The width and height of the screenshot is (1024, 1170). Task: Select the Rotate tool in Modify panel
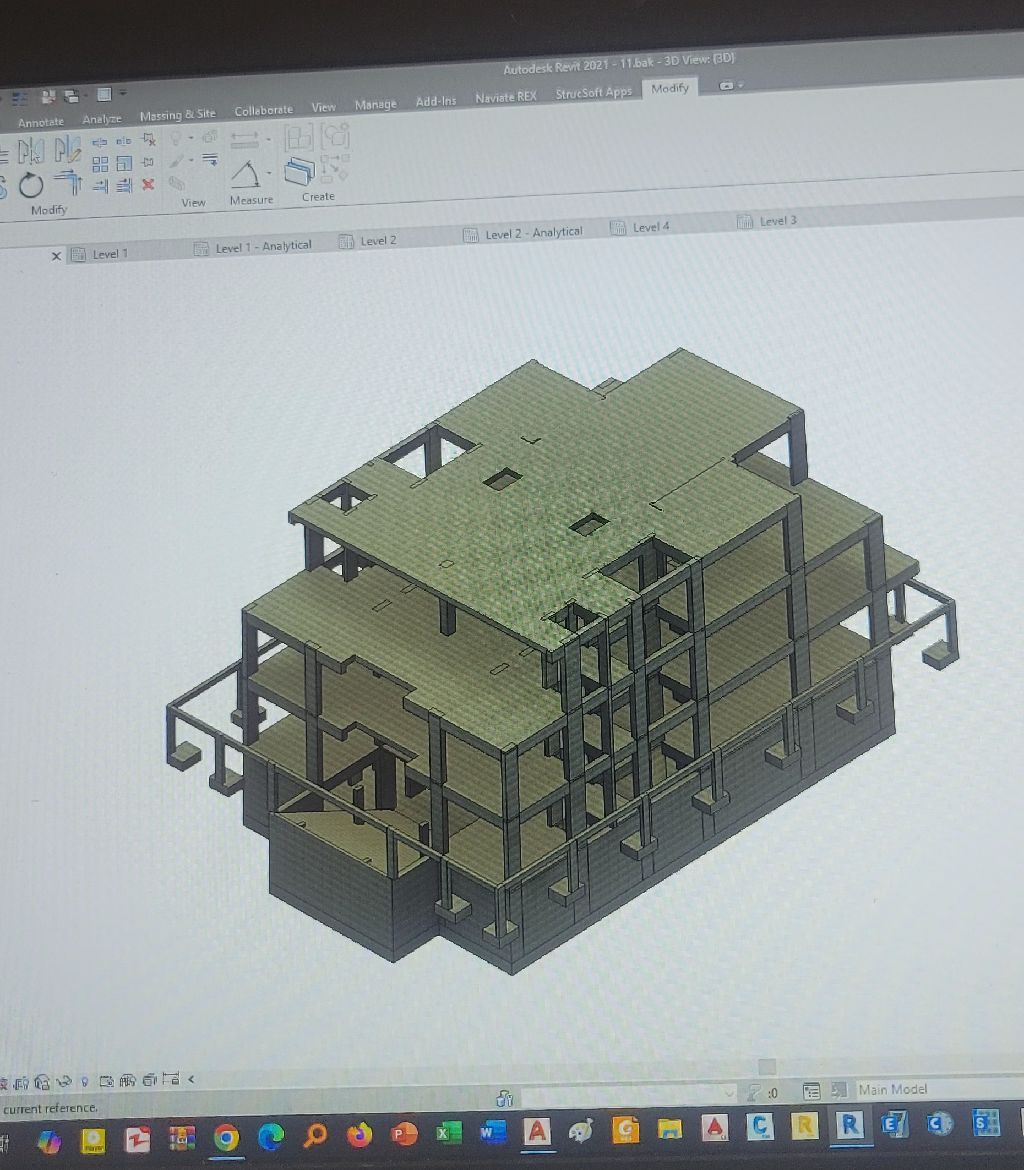(31, 186)
